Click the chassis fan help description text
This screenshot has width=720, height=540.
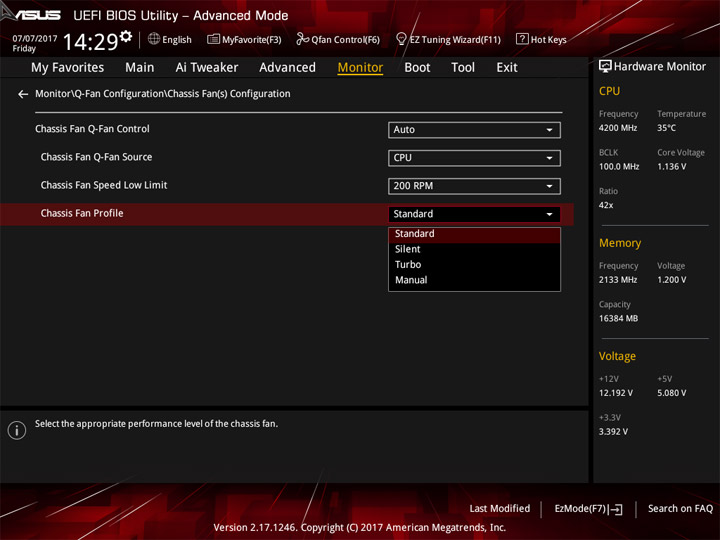[156, 423]
